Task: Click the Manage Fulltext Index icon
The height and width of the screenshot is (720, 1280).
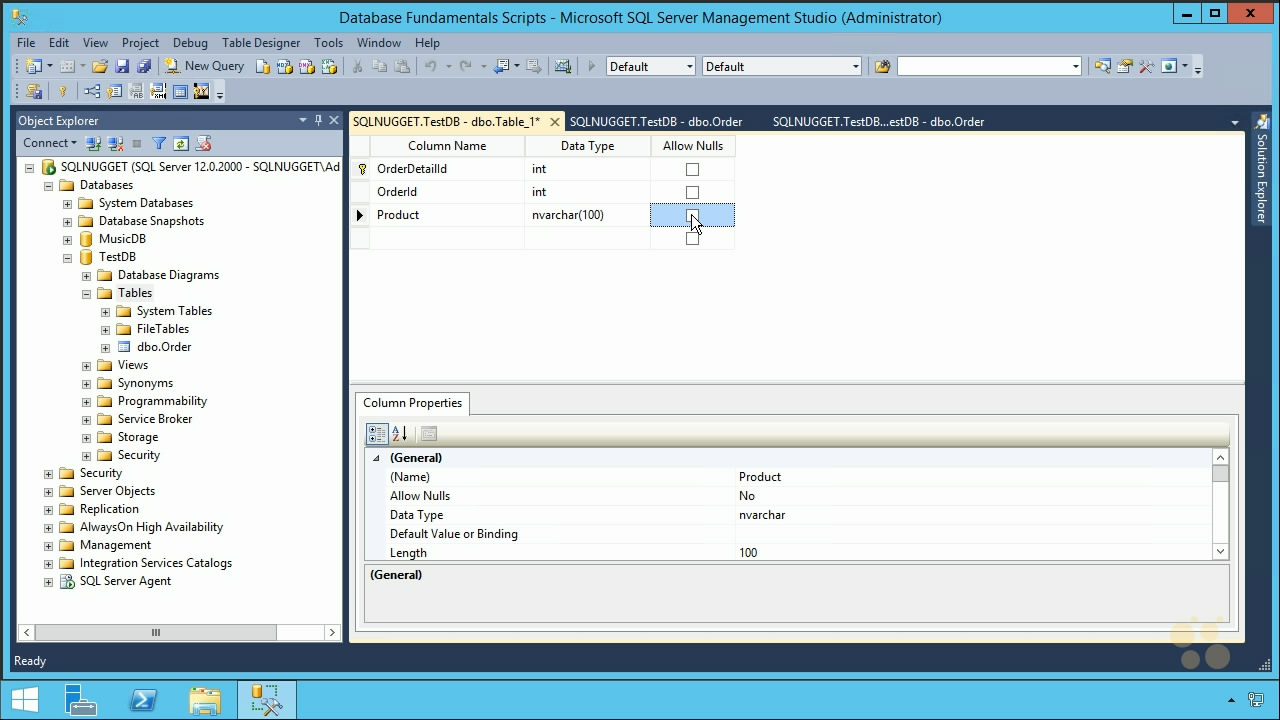Action: (x=136, y=92)
